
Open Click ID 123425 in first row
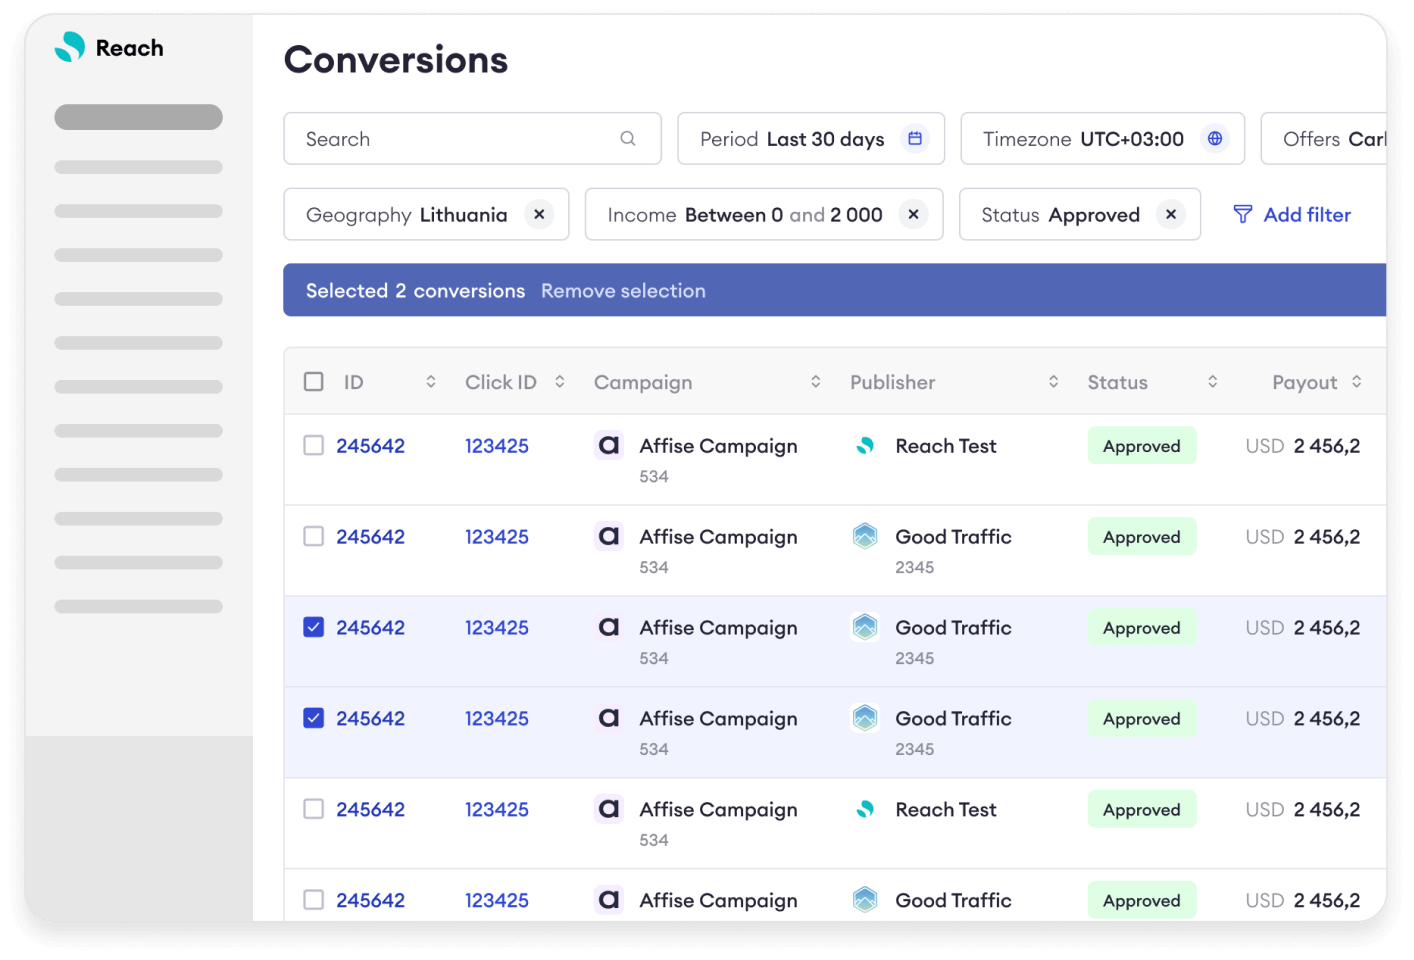(x=496, y=446)
